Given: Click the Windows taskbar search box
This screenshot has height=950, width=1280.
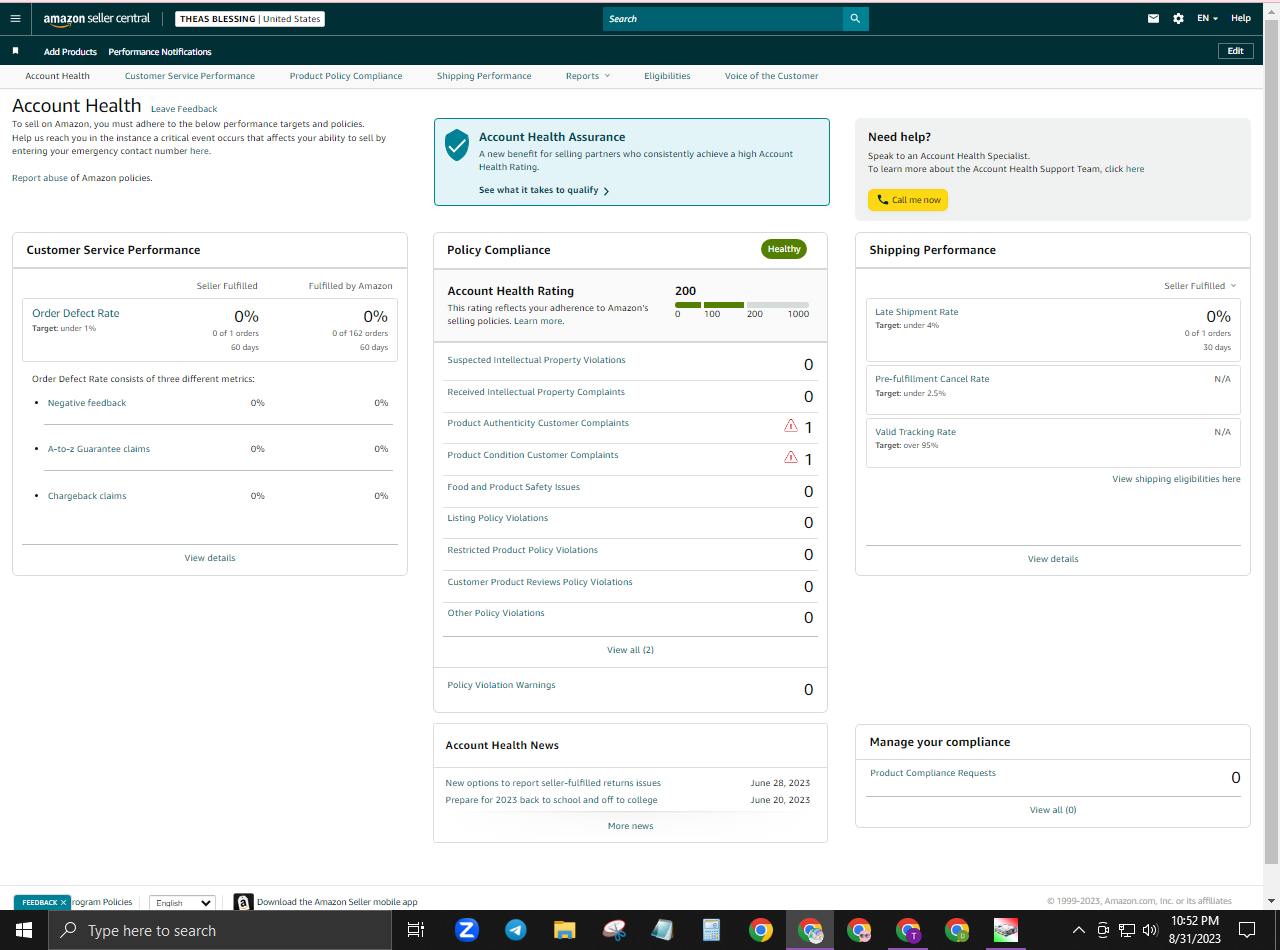Looking at the screenshot, I should coord(219,930).
